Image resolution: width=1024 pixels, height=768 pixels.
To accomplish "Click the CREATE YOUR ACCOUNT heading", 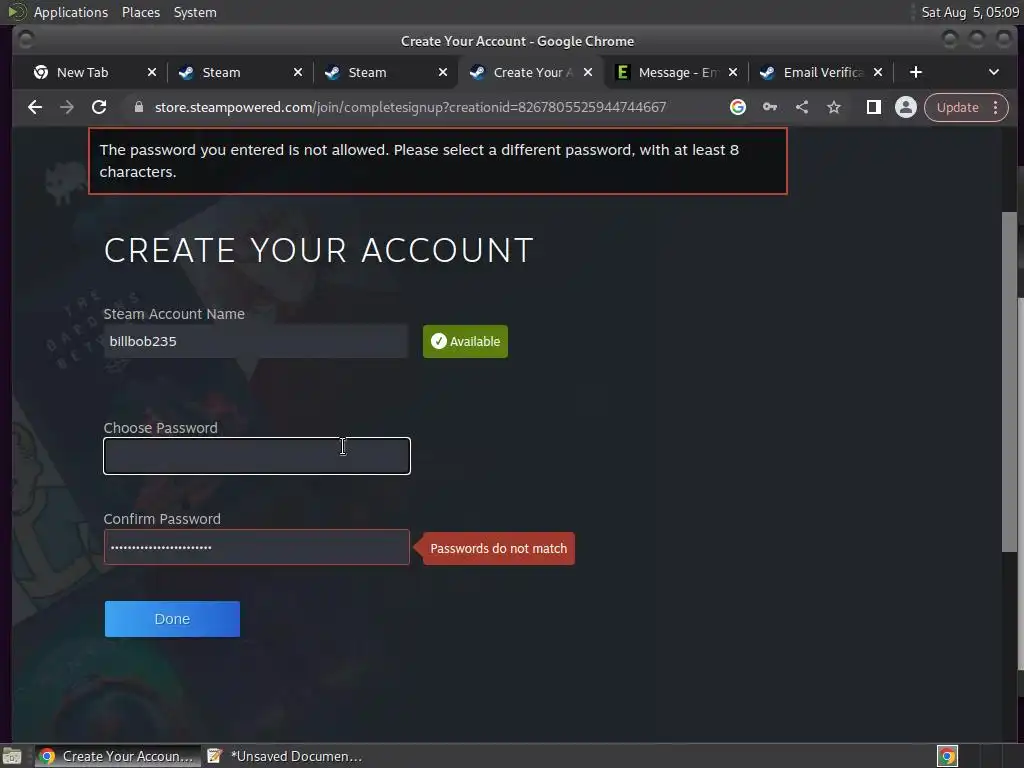I will [x=319, y=250].
